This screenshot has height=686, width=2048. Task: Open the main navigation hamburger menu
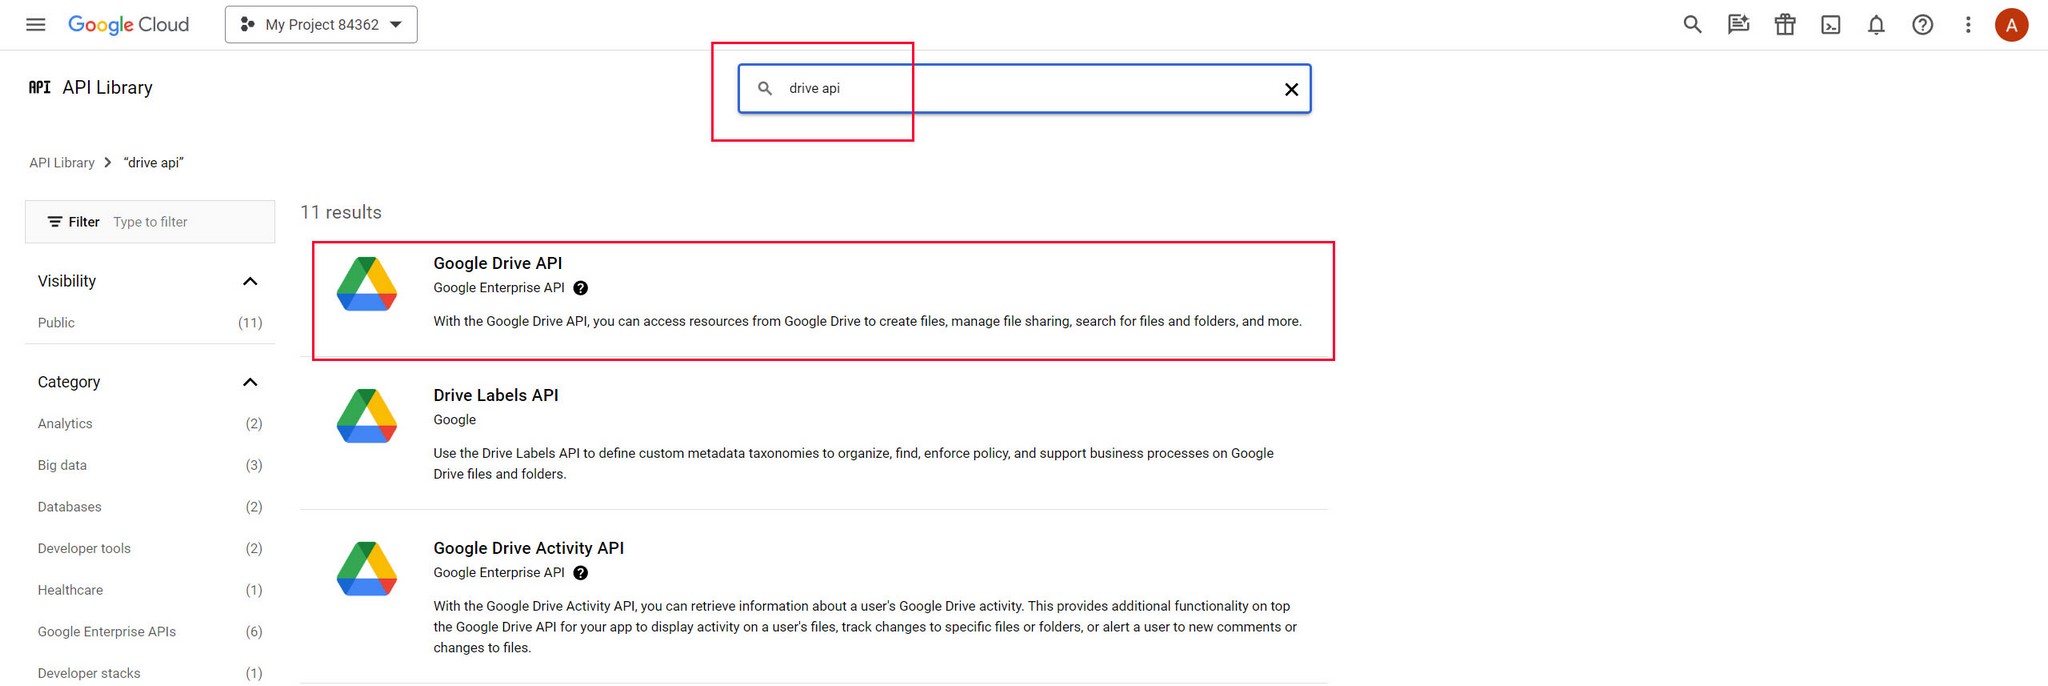pos(36,24)
